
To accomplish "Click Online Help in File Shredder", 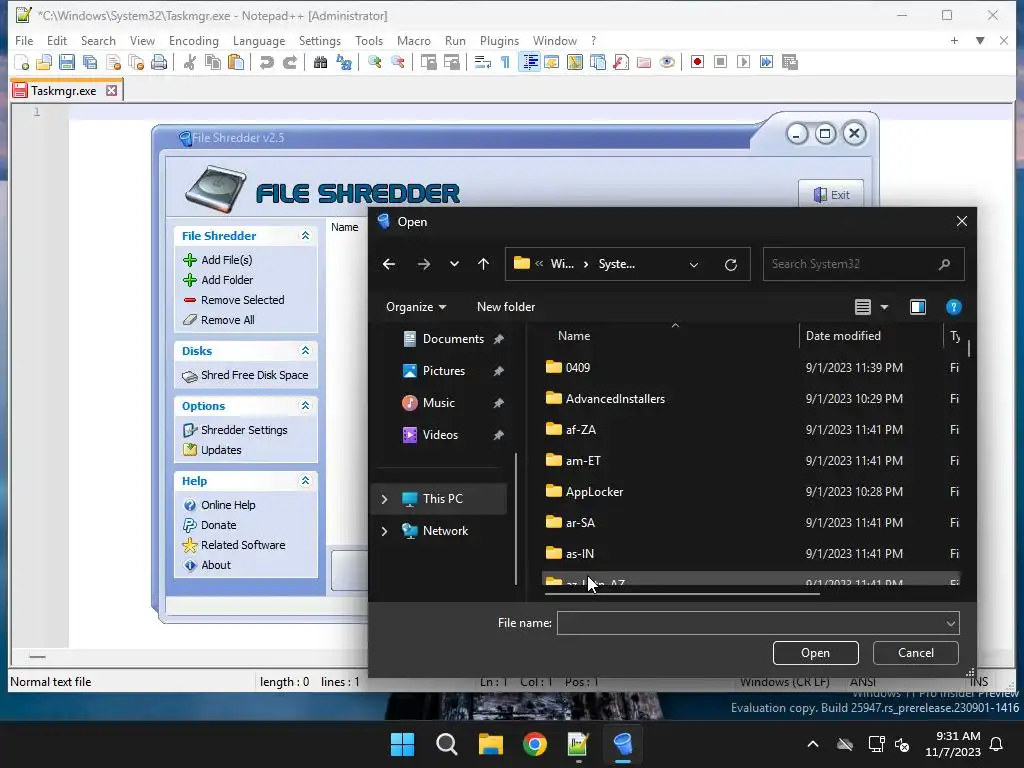I will coord(228,505).
